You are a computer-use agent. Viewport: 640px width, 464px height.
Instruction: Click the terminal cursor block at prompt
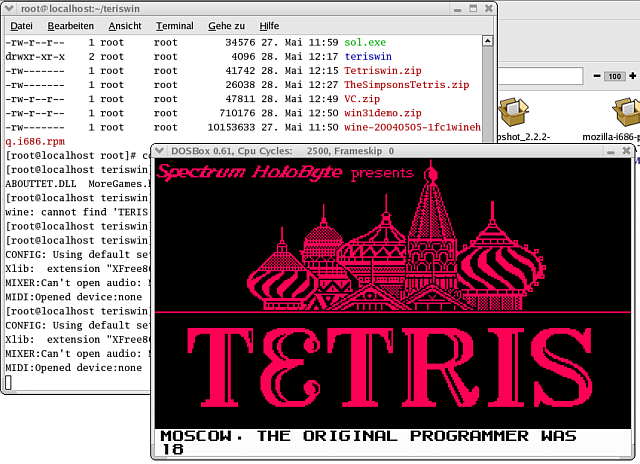tap(8, 382)
